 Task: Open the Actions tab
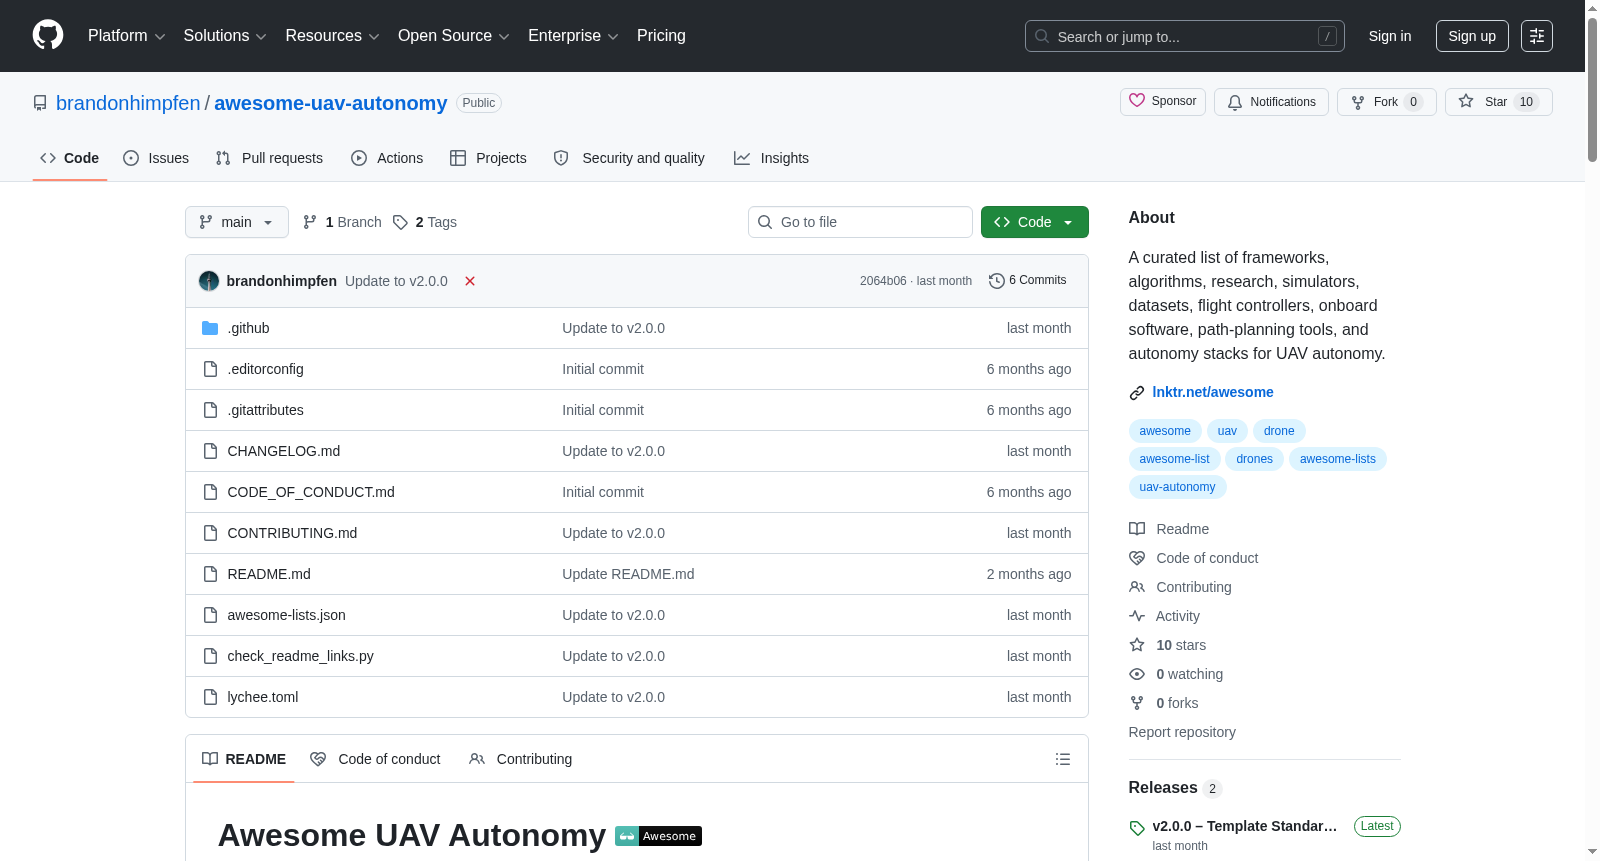(387, 158)
